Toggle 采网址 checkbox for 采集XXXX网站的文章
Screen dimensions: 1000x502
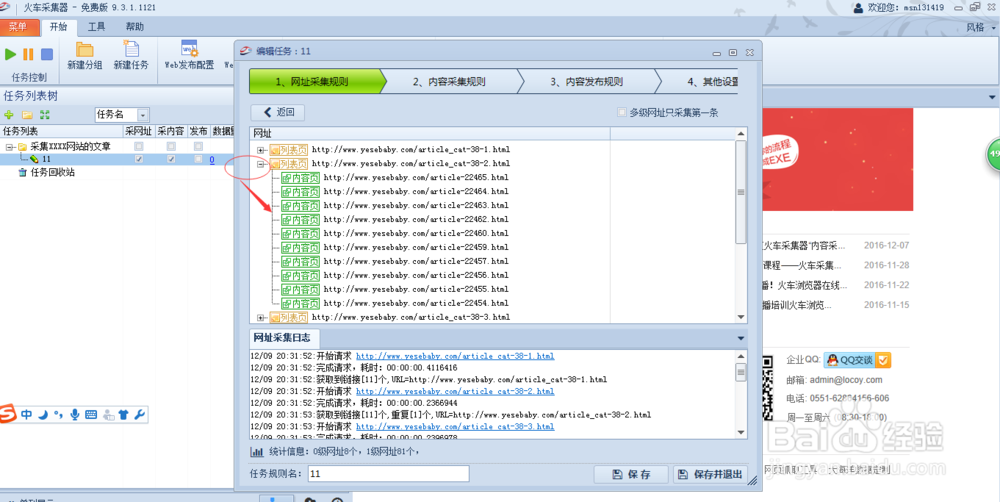click(x=138, y=146)
